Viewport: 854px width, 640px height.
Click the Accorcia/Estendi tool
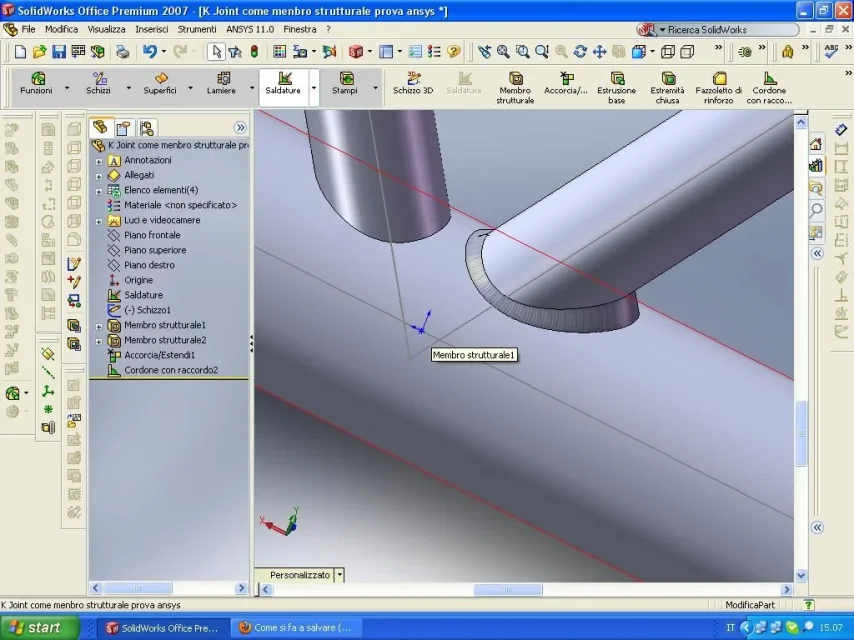tap(566, 83)
